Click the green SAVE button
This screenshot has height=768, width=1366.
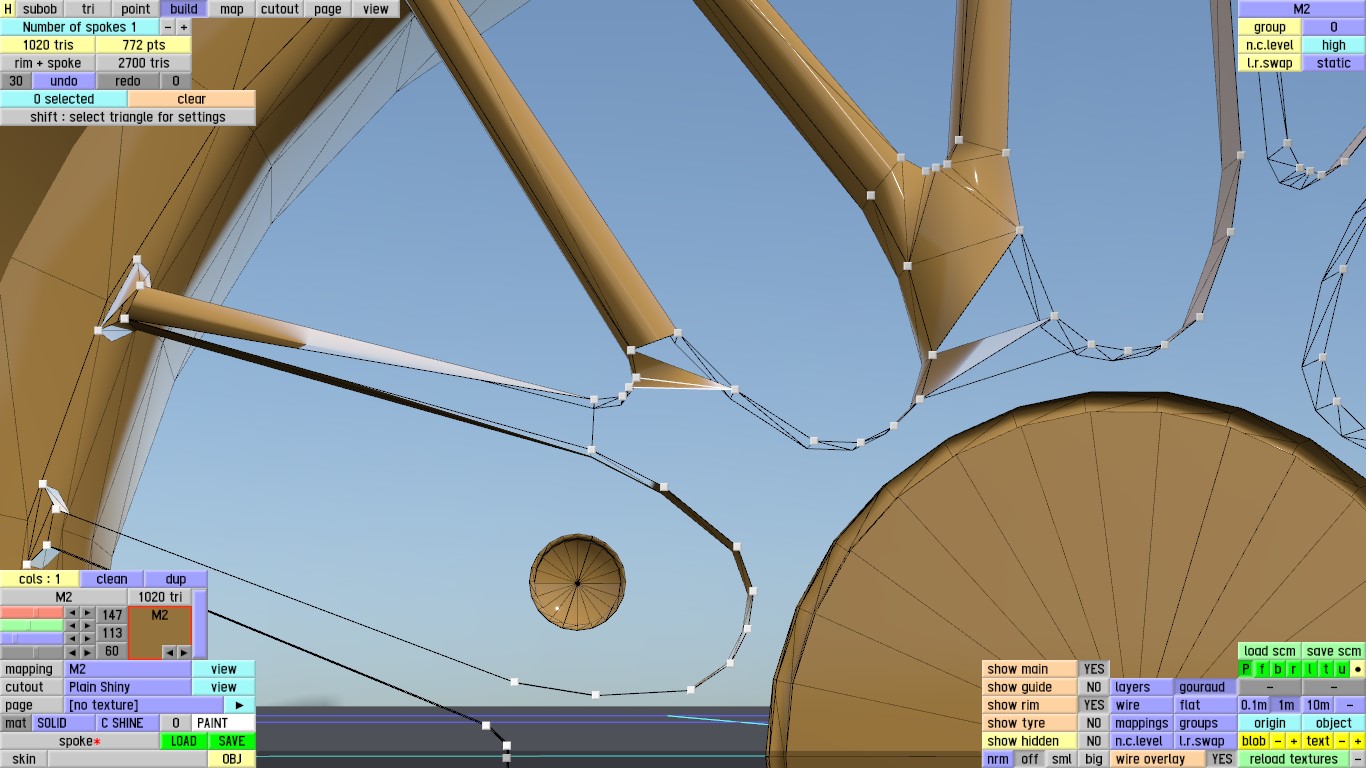click(232, 741)
